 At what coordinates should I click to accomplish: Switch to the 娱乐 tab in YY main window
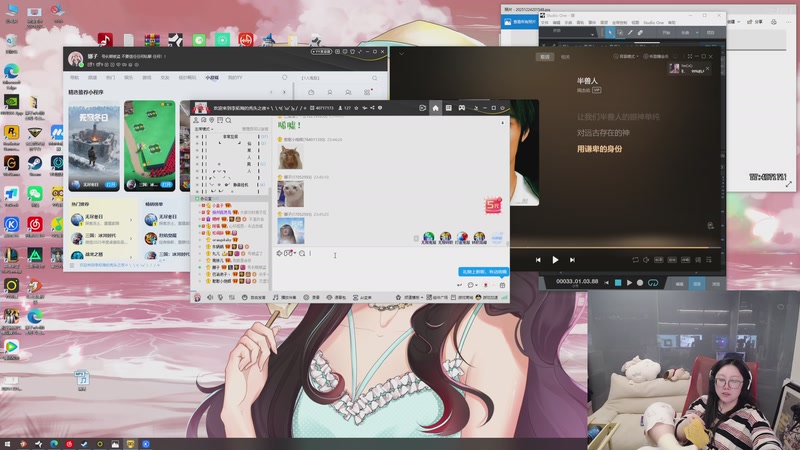[129, 78]
